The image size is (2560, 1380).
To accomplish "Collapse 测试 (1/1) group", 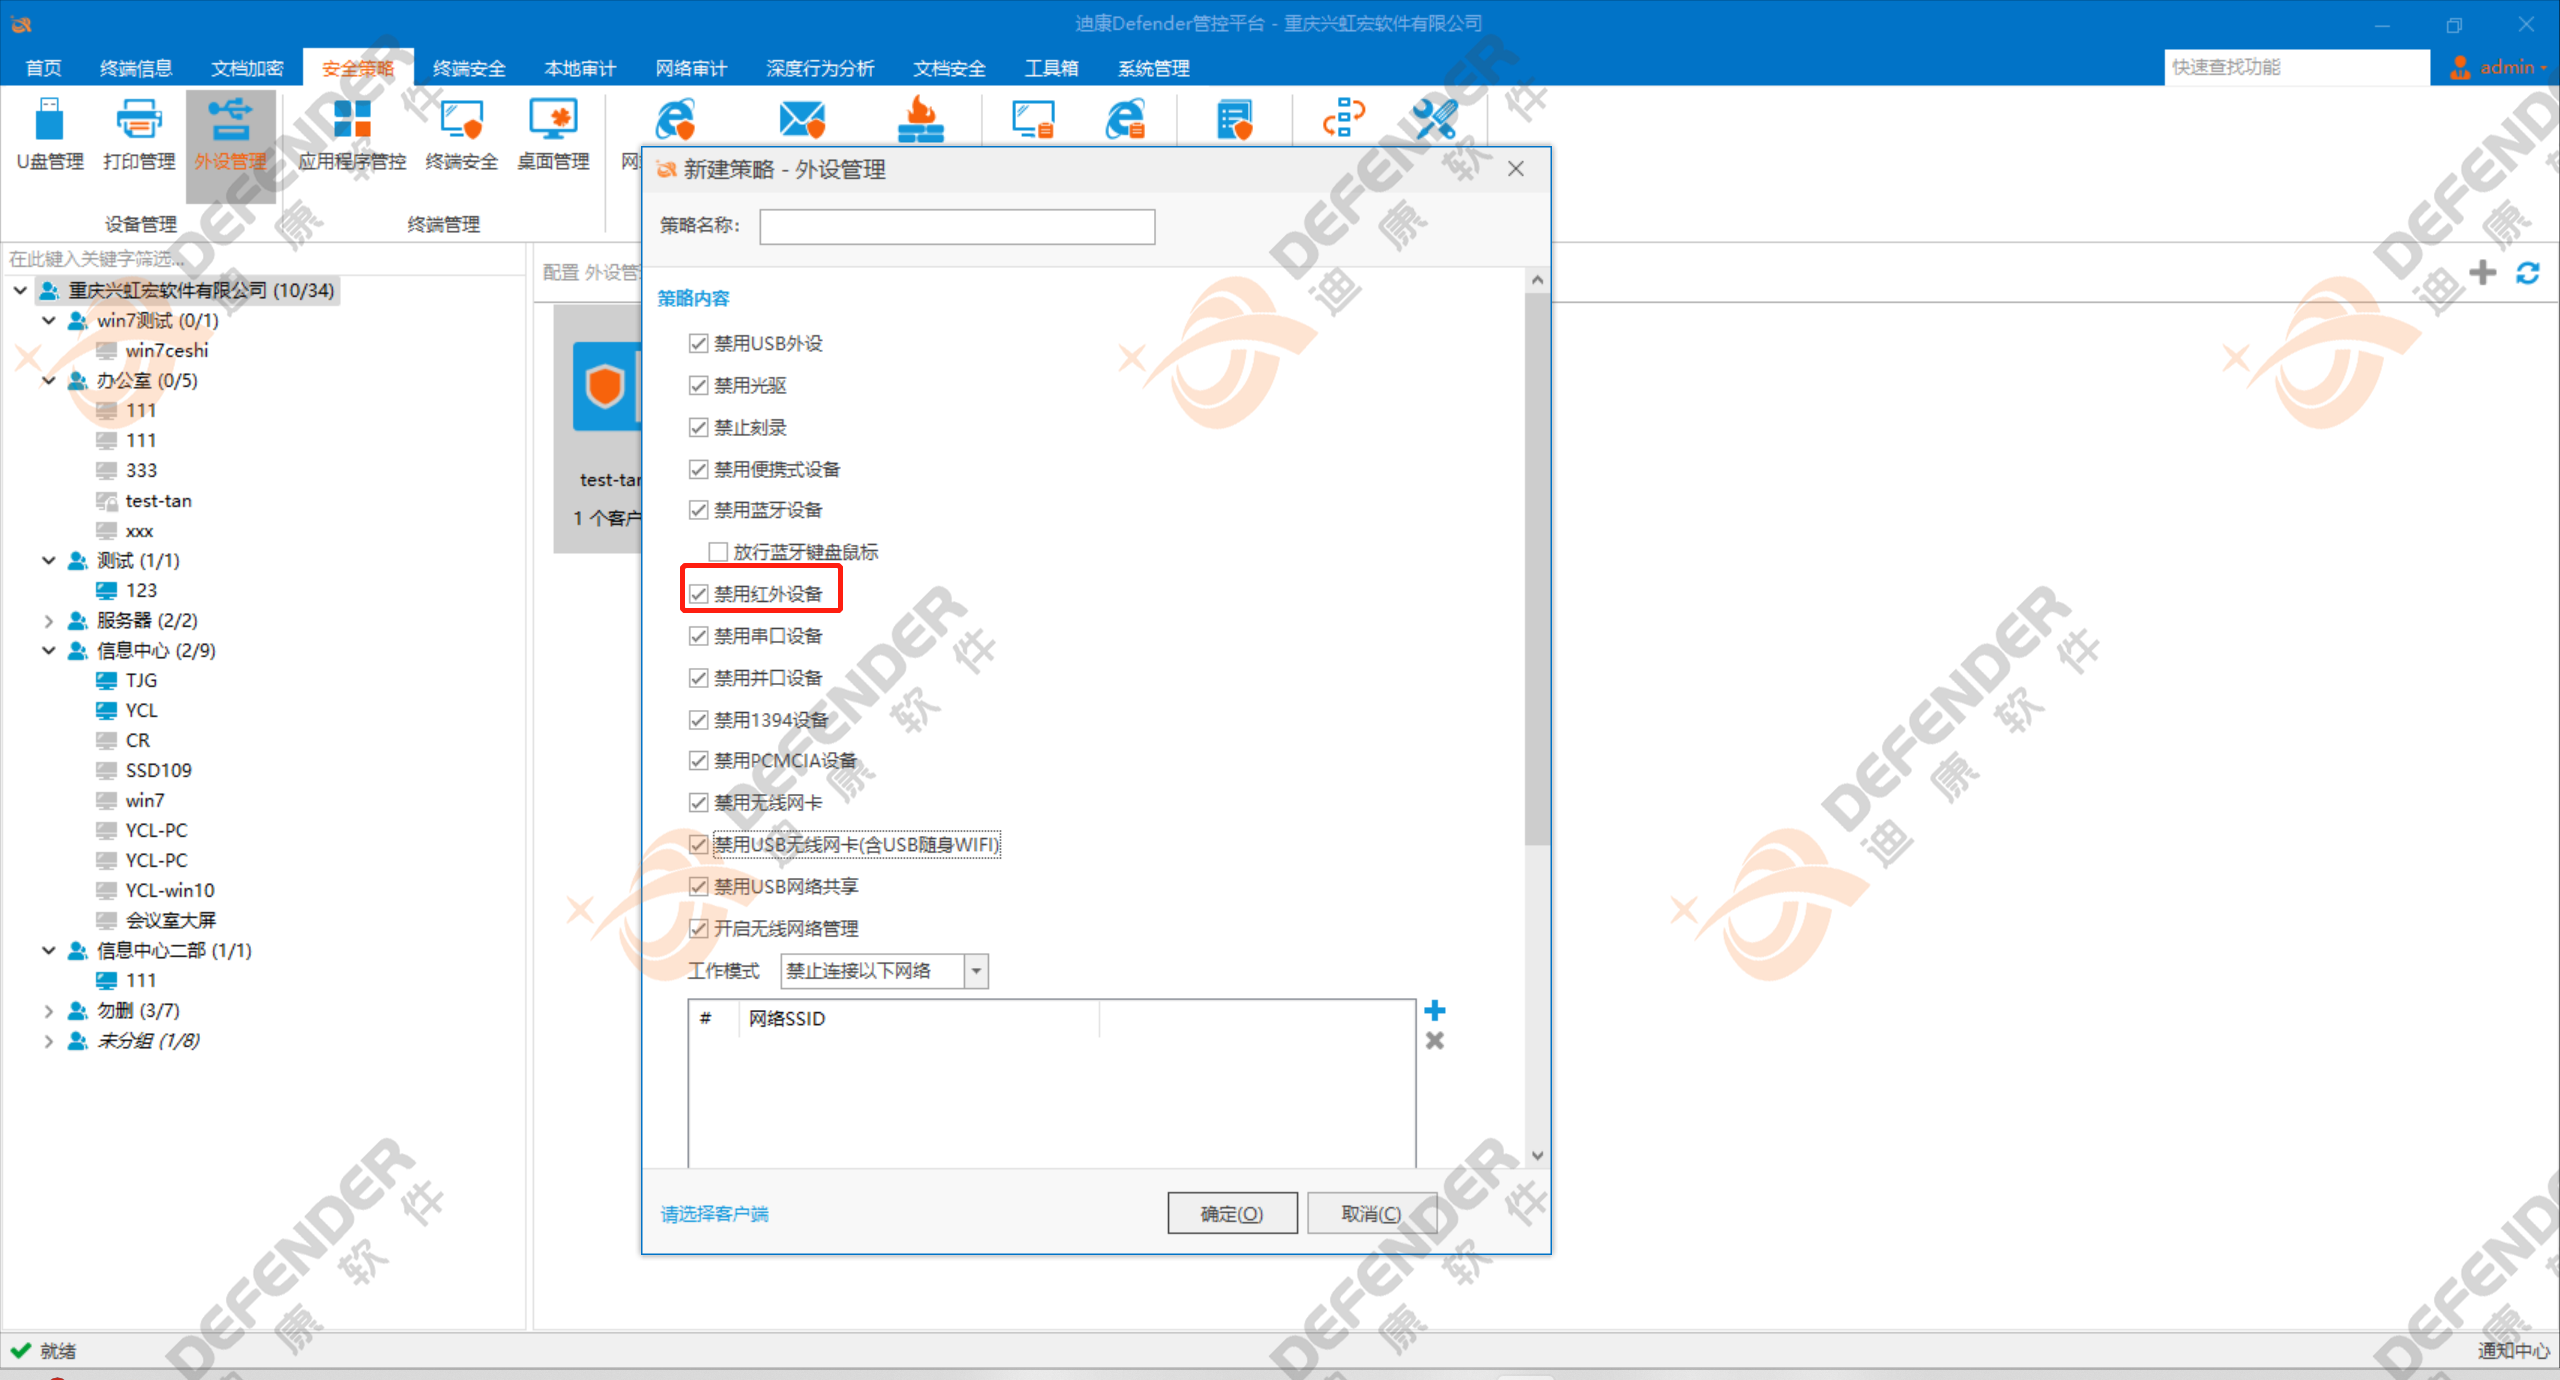I will (48, 560).
